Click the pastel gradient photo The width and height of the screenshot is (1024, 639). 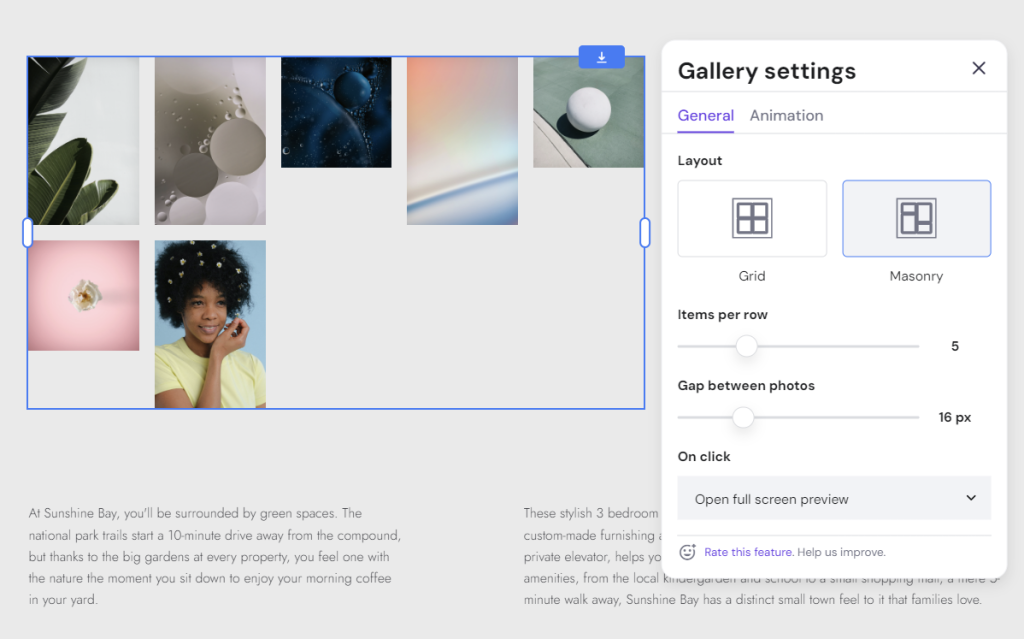pos(462,140)
